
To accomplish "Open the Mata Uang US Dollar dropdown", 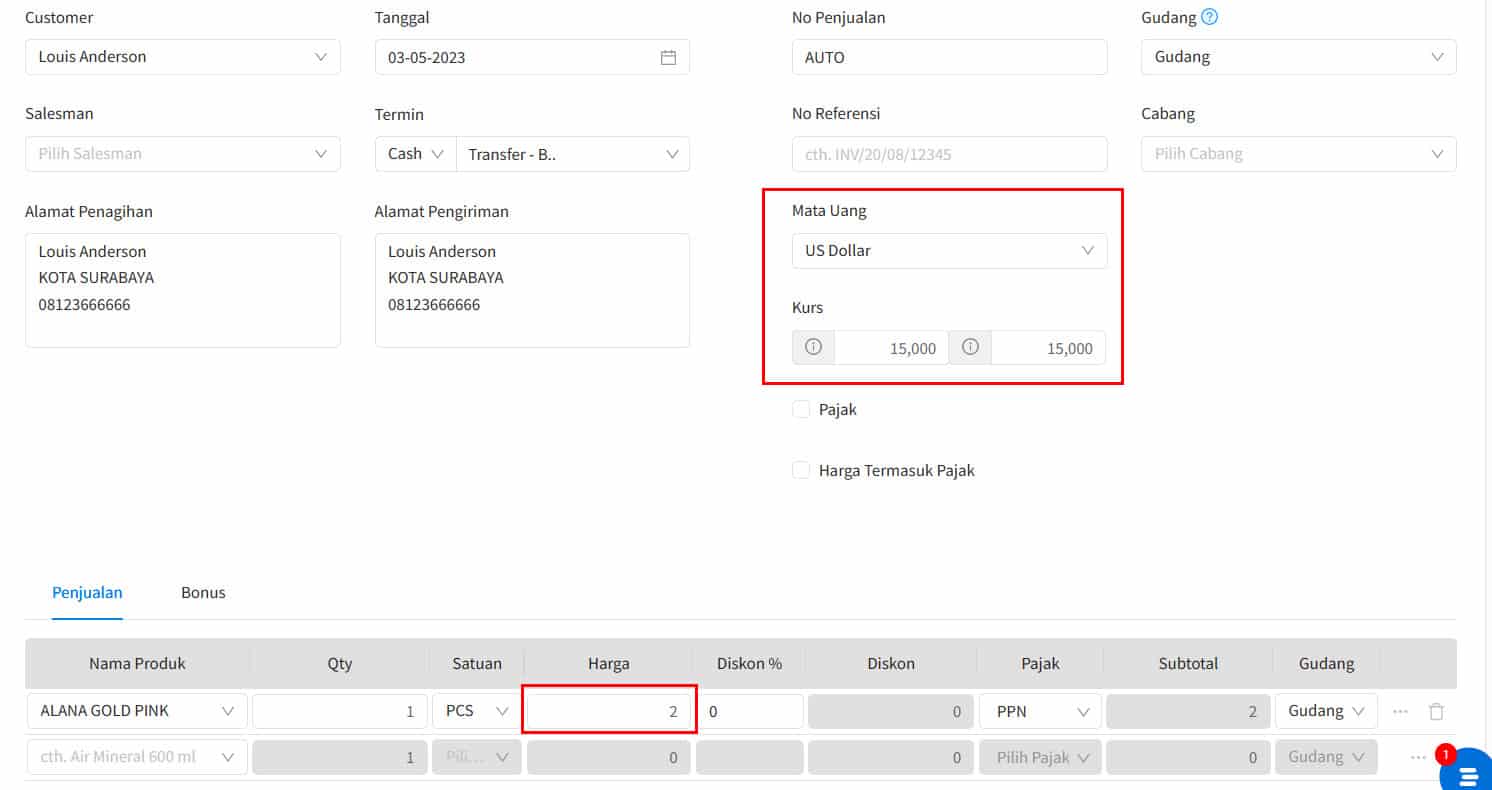I will pyautogui.click(x=949, y=251).
